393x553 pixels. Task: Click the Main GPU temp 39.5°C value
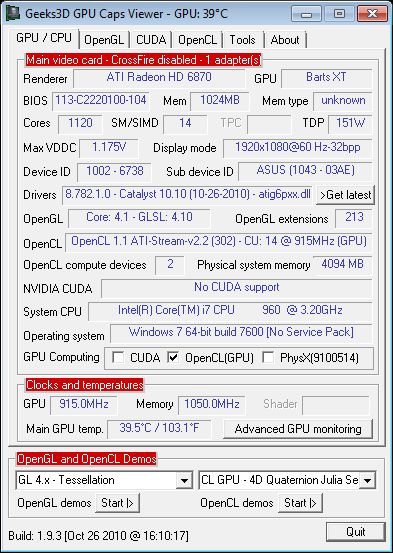159,429
